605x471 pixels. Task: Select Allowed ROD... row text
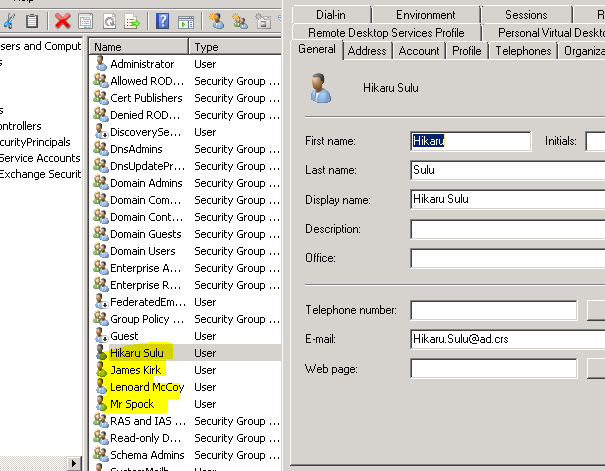coord(147,81)
